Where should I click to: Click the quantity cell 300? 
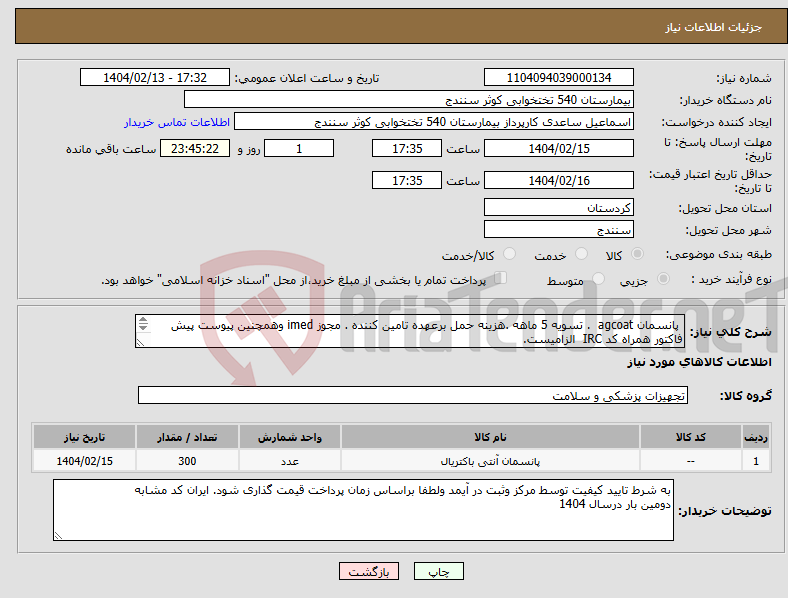click(187, 461)
